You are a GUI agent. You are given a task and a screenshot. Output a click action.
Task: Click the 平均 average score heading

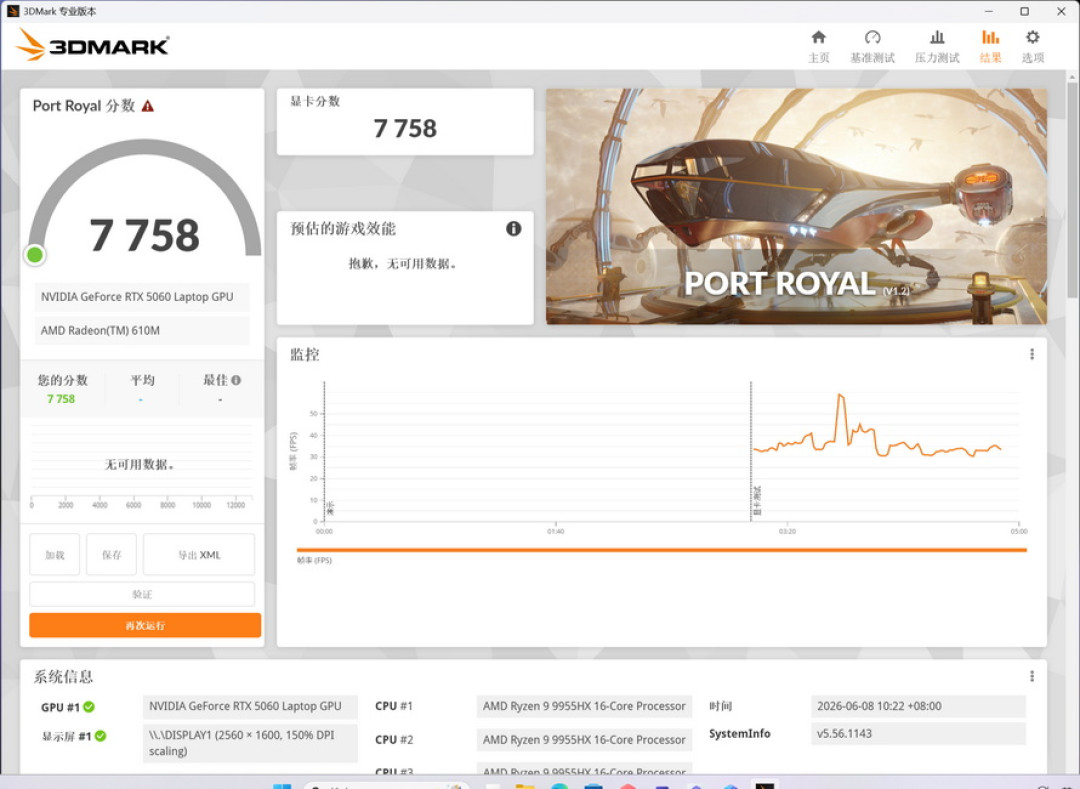click(143, 380)
